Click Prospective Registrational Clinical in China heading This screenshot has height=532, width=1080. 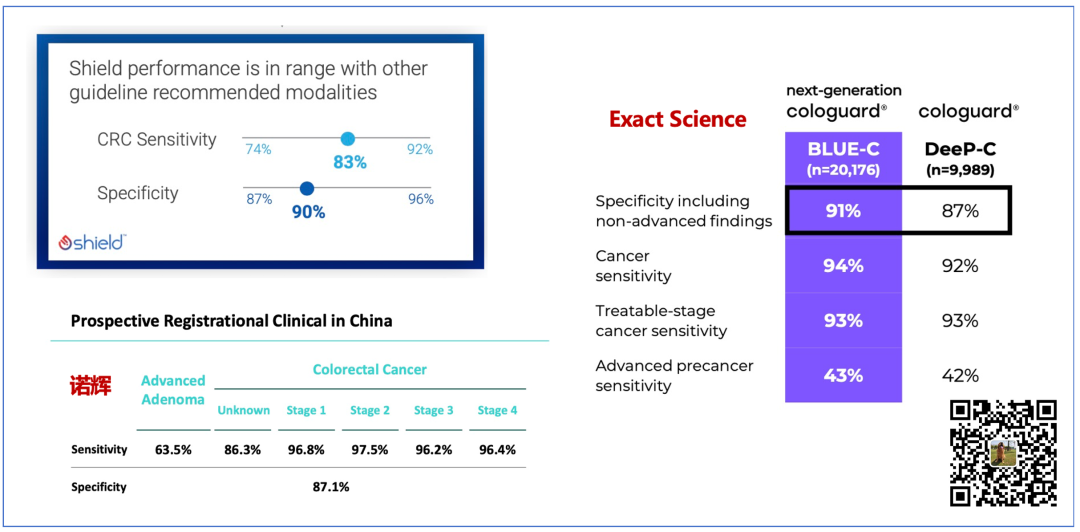coord(231,322)
